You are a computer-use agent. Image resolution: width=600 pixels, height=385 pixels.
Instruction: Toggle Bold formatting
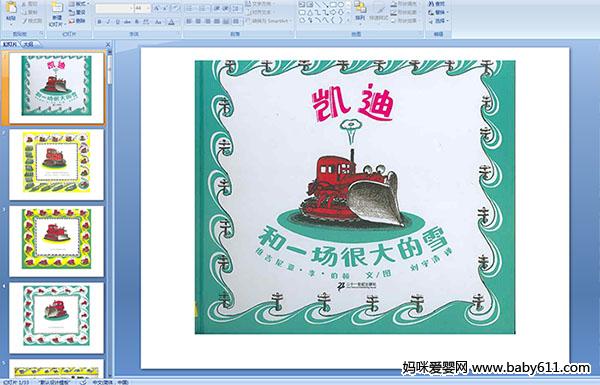click(x=99, y=22)
